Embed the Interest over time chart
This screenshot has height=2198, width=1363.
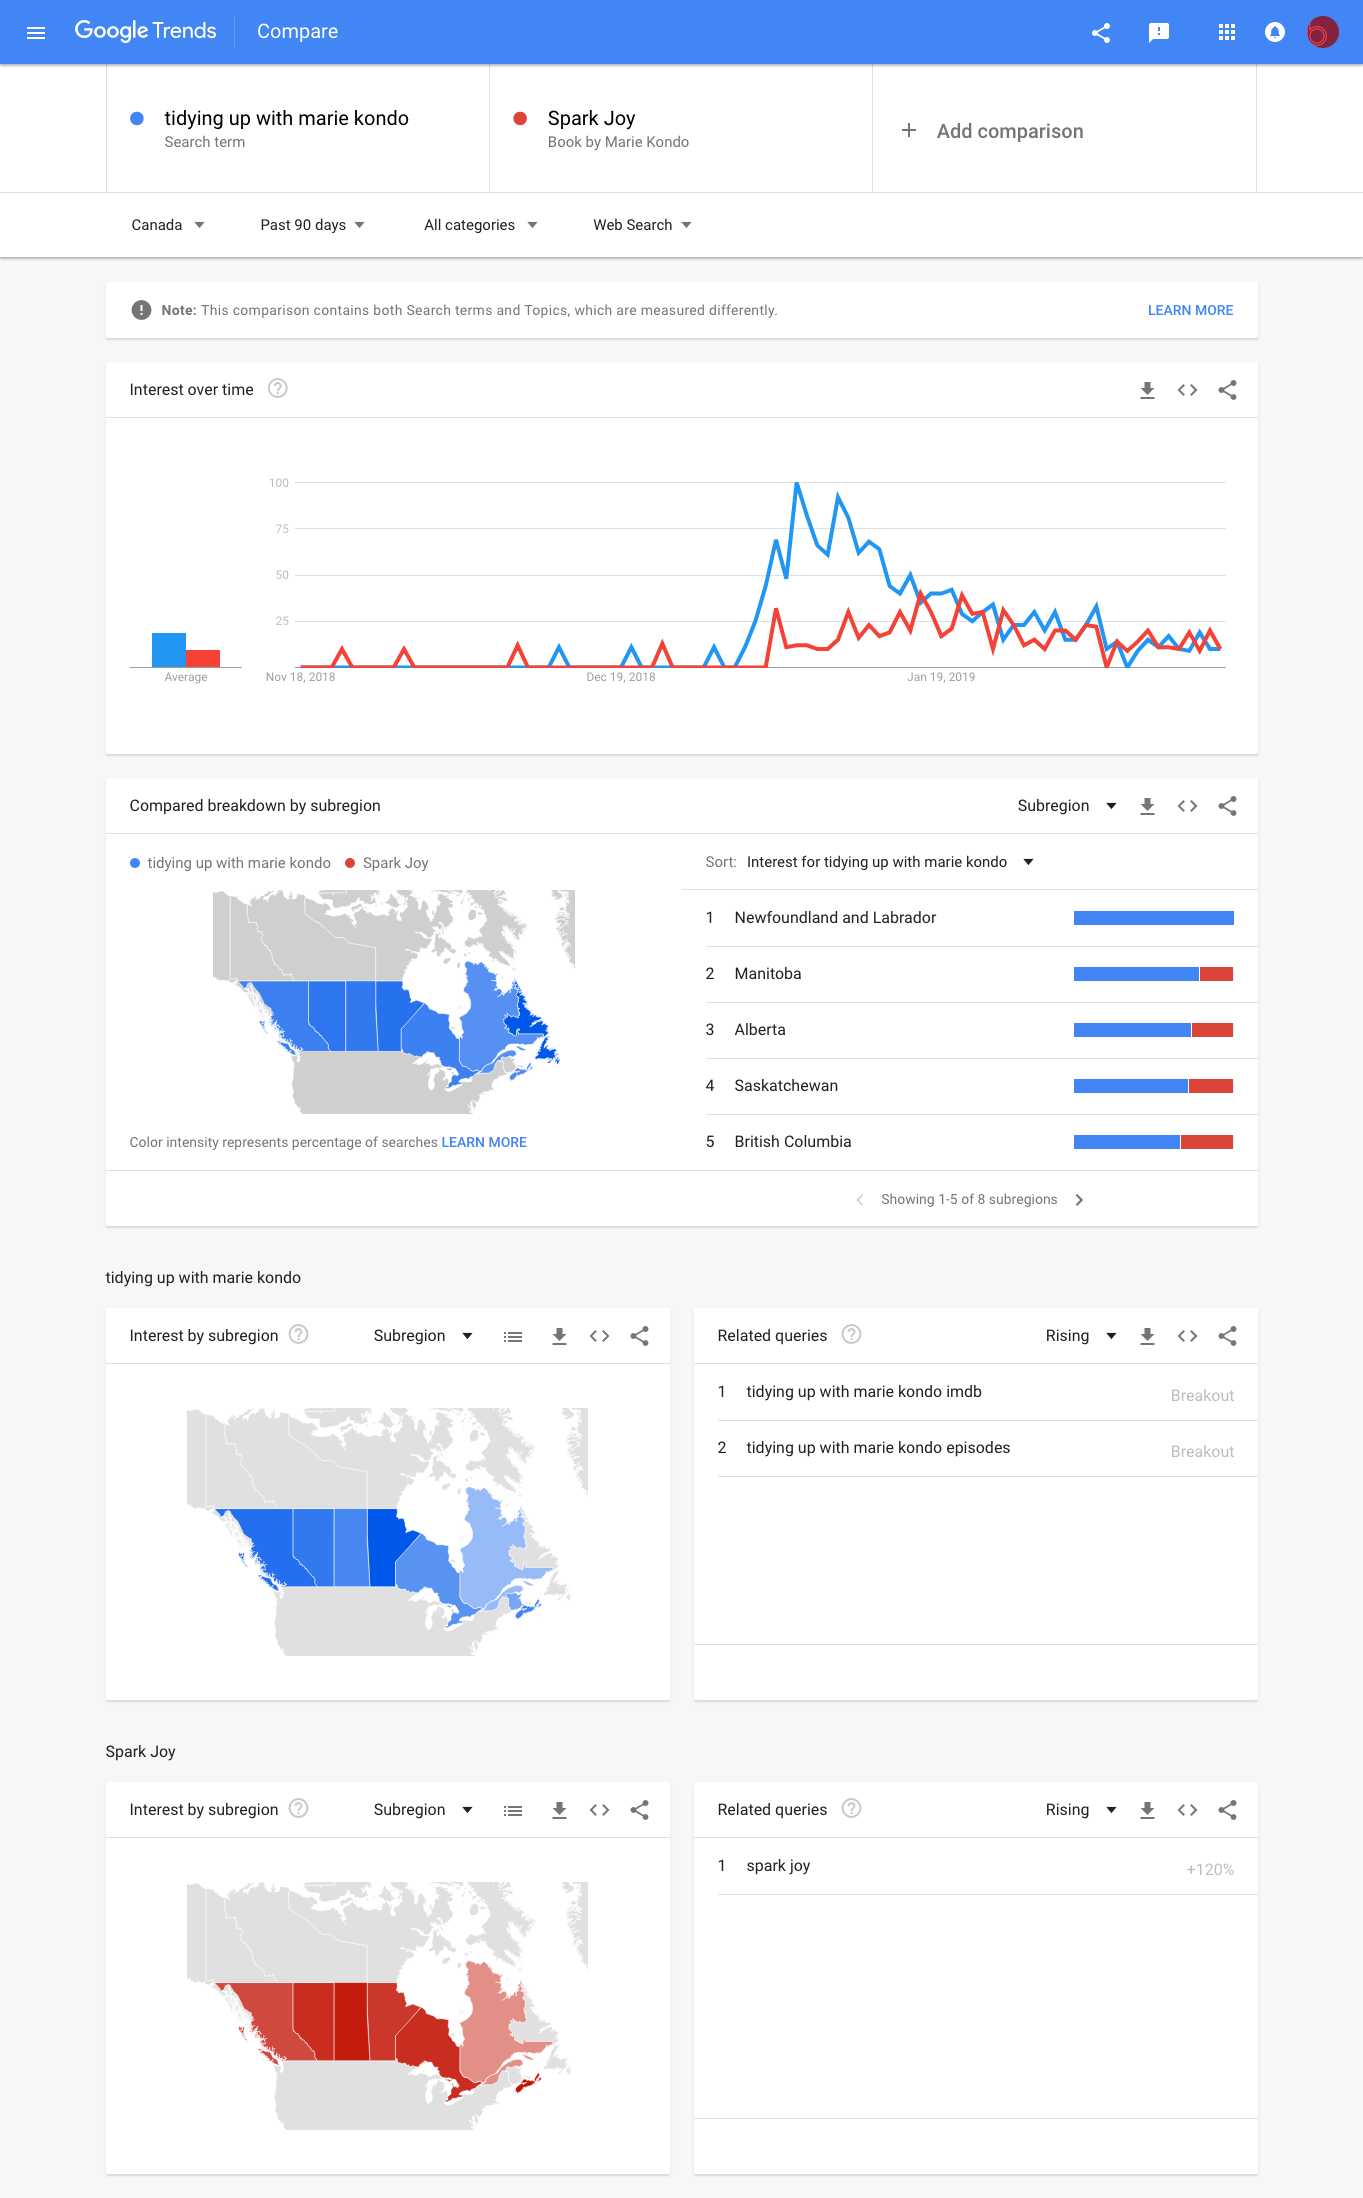(x=1187, y=390)
